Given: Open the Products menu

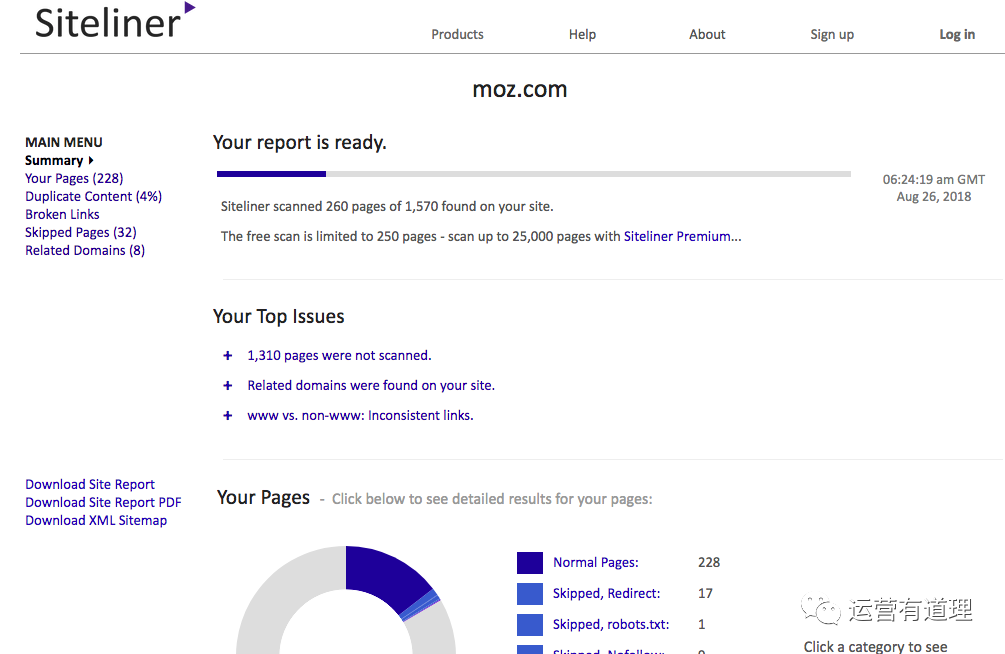Looking at the screenshot, I should [x=457, y=34].
